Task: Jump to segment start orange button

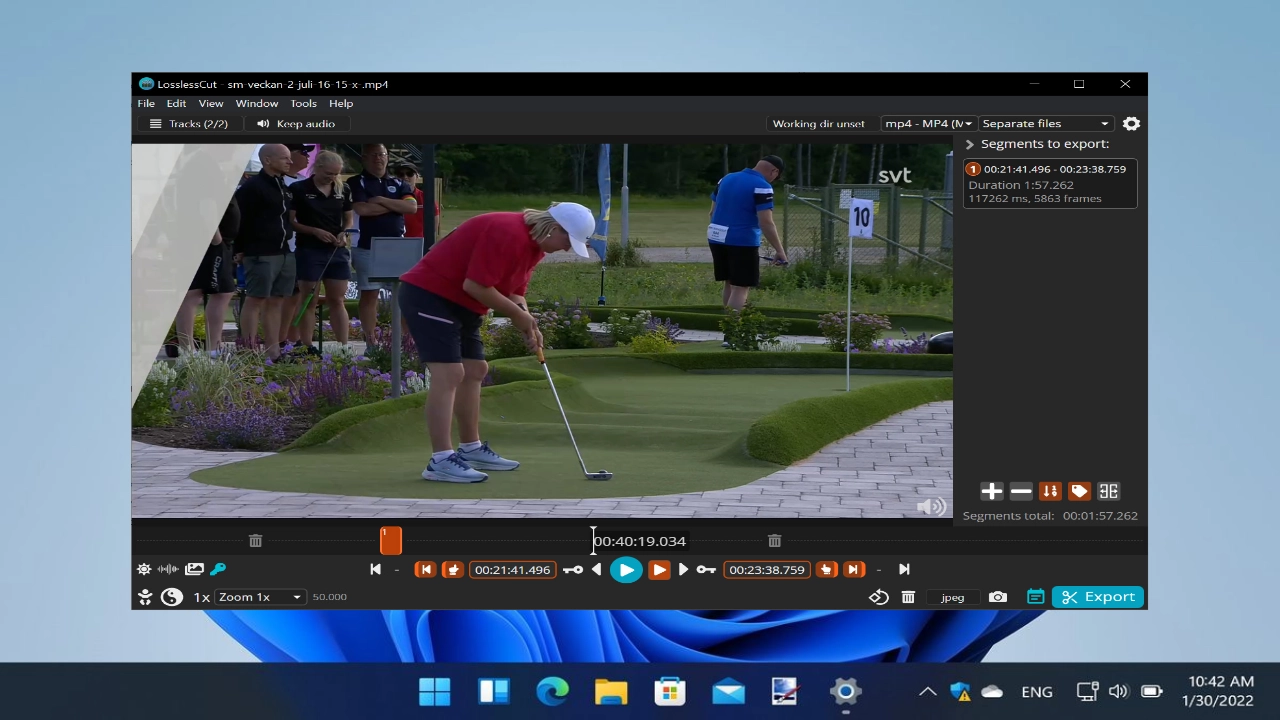Action: click(425, 569)
